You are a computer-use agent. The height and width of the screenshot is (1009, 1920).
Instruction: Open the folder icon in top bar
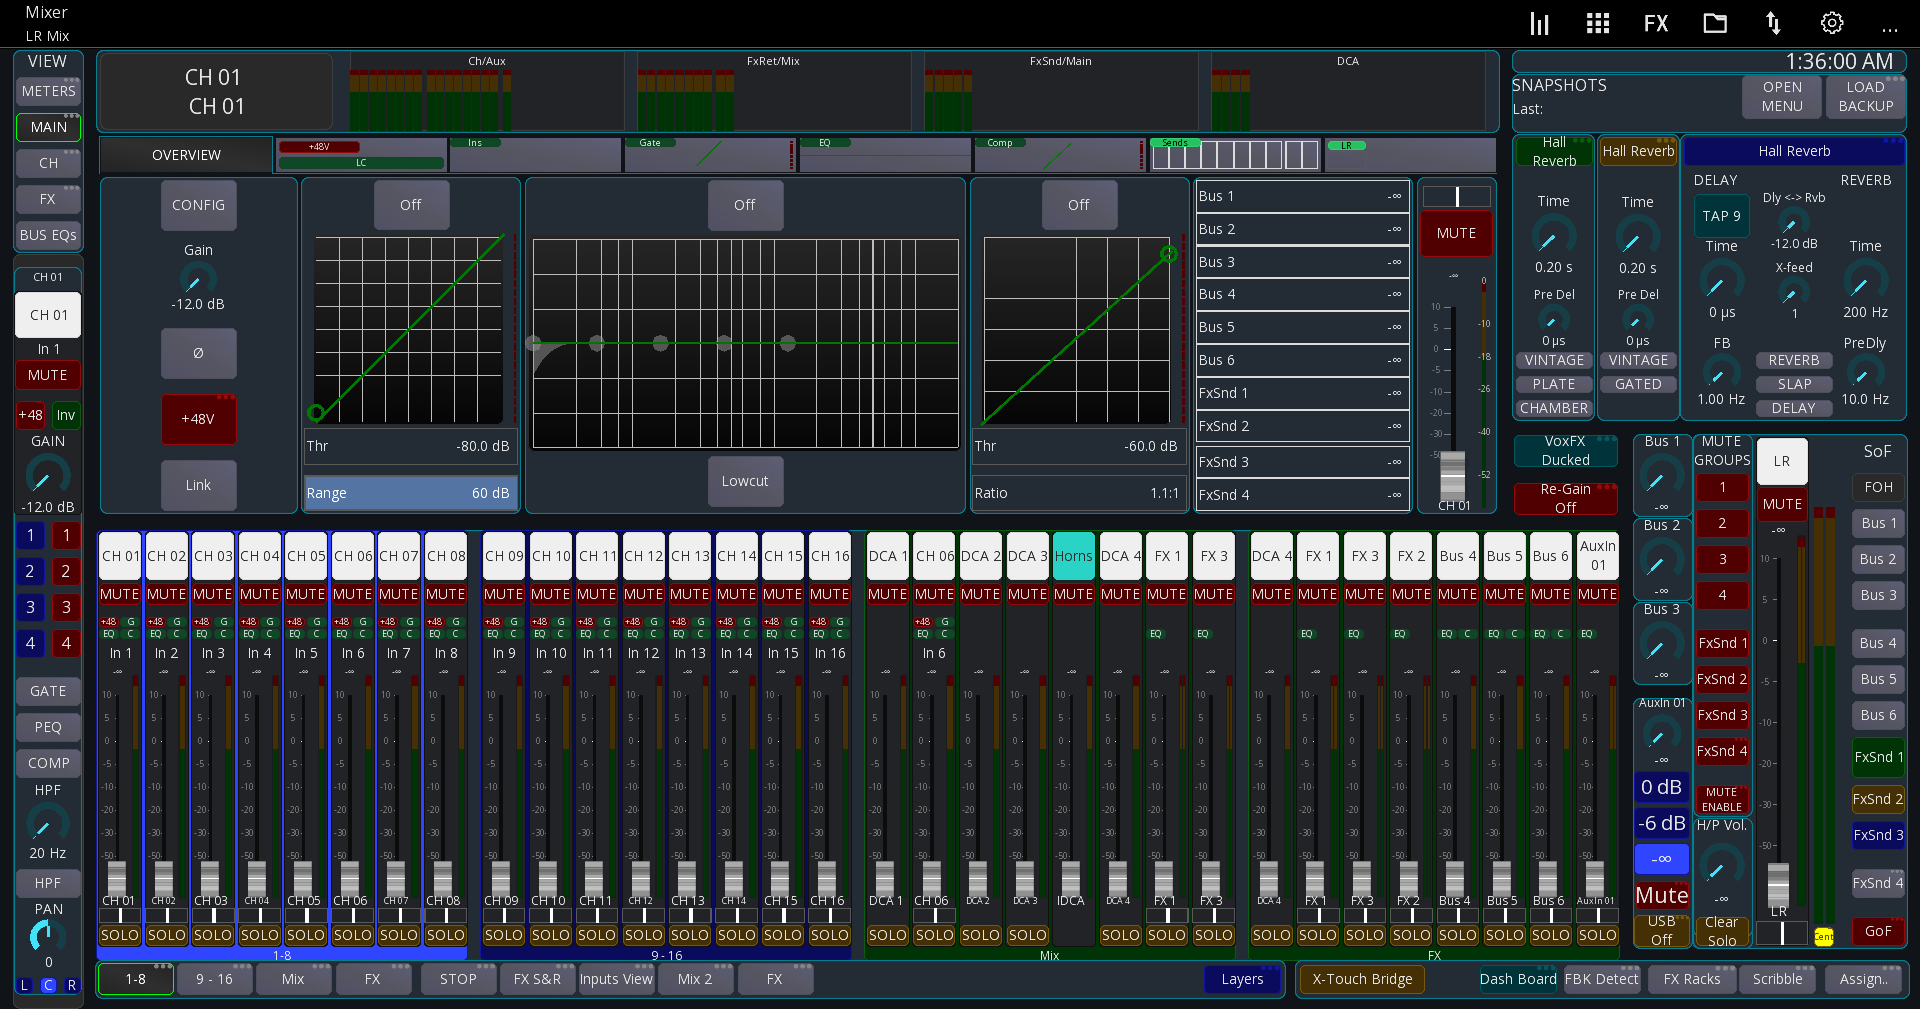point(1715,23)
